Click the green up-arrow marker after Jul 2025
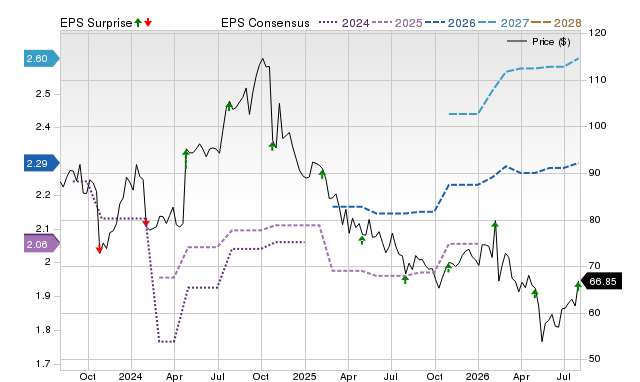This screenshot has width=640, height=382. (x=405, y=279)
